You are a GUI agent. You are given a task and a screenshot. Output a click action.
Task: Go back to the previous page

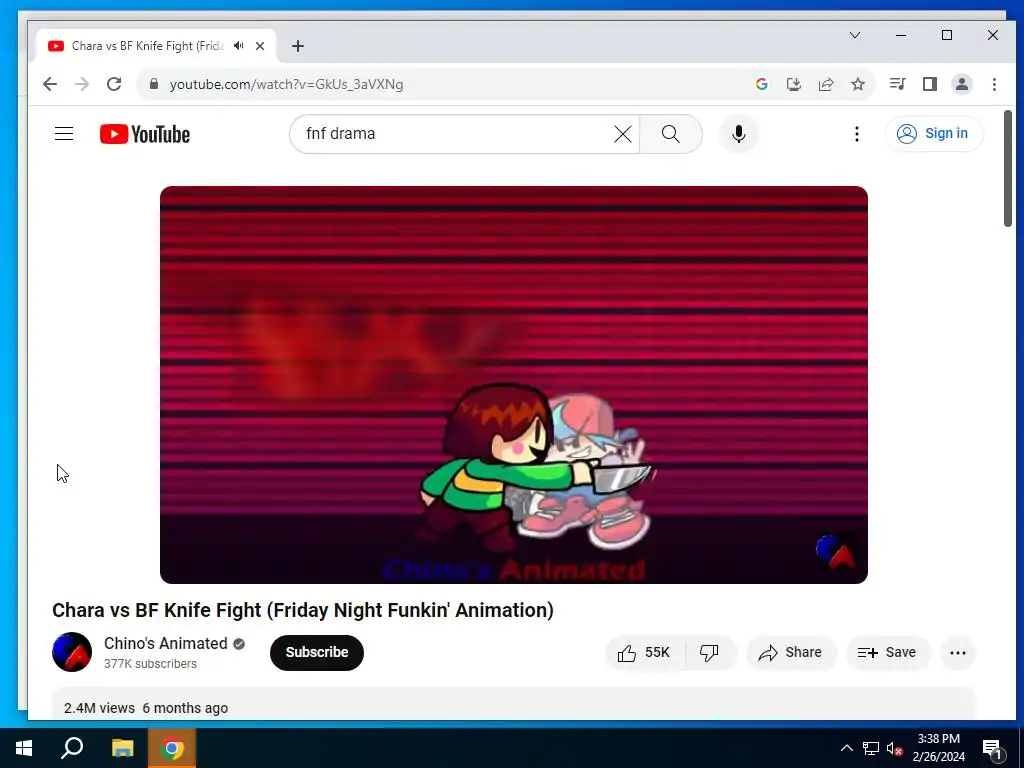(50, 84)
